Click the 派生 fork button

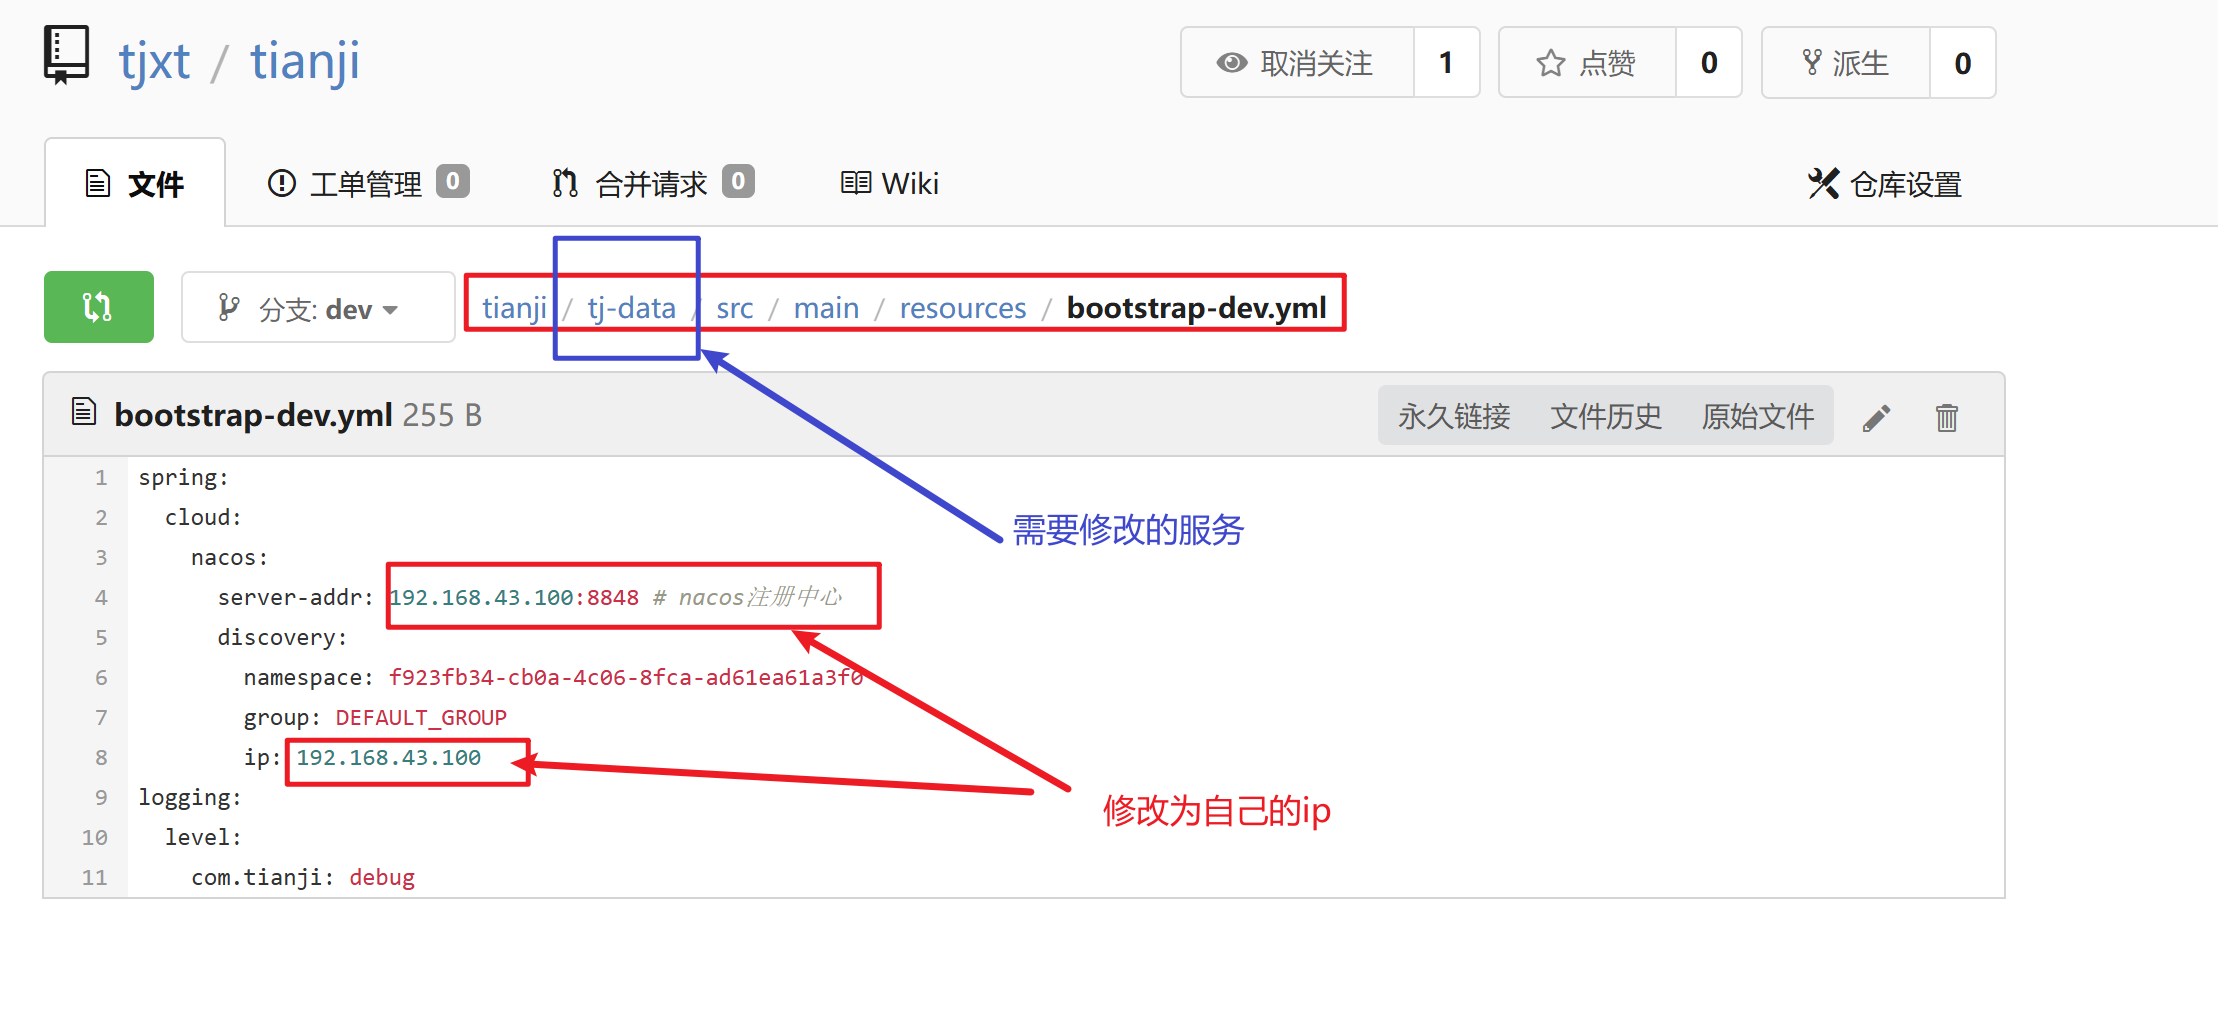click(x=1845, y=63)
